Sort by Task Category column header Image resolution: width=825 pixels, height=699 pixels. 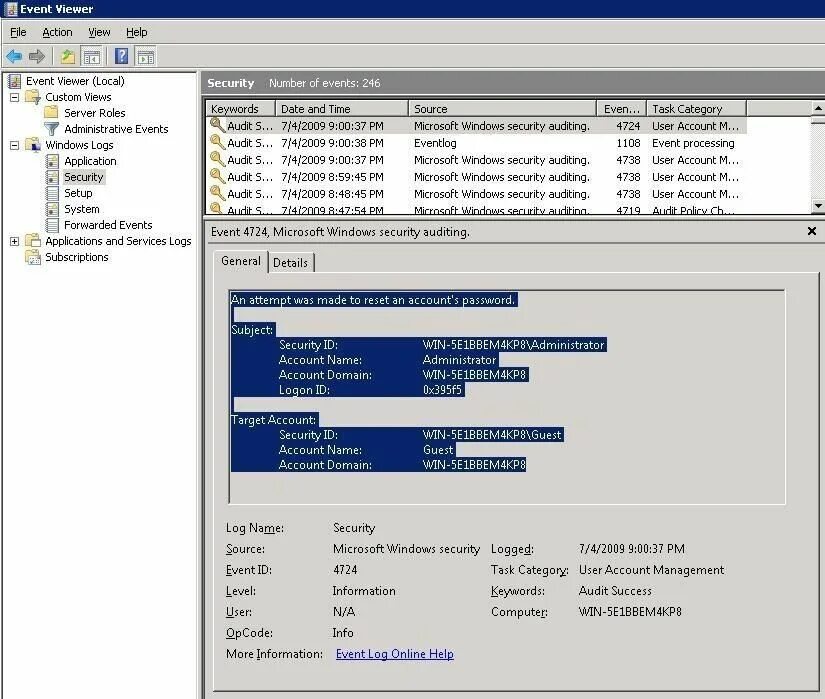pyautogui.click(x=696, y=109)
